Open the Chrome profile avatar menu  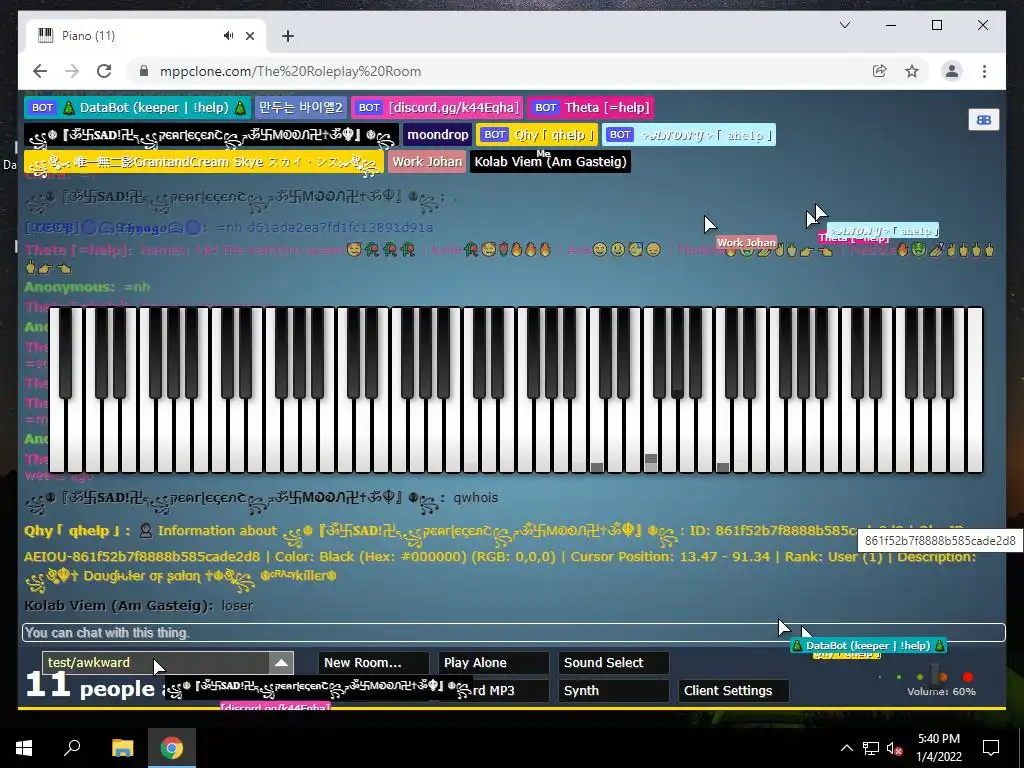(x=952, y=71)
